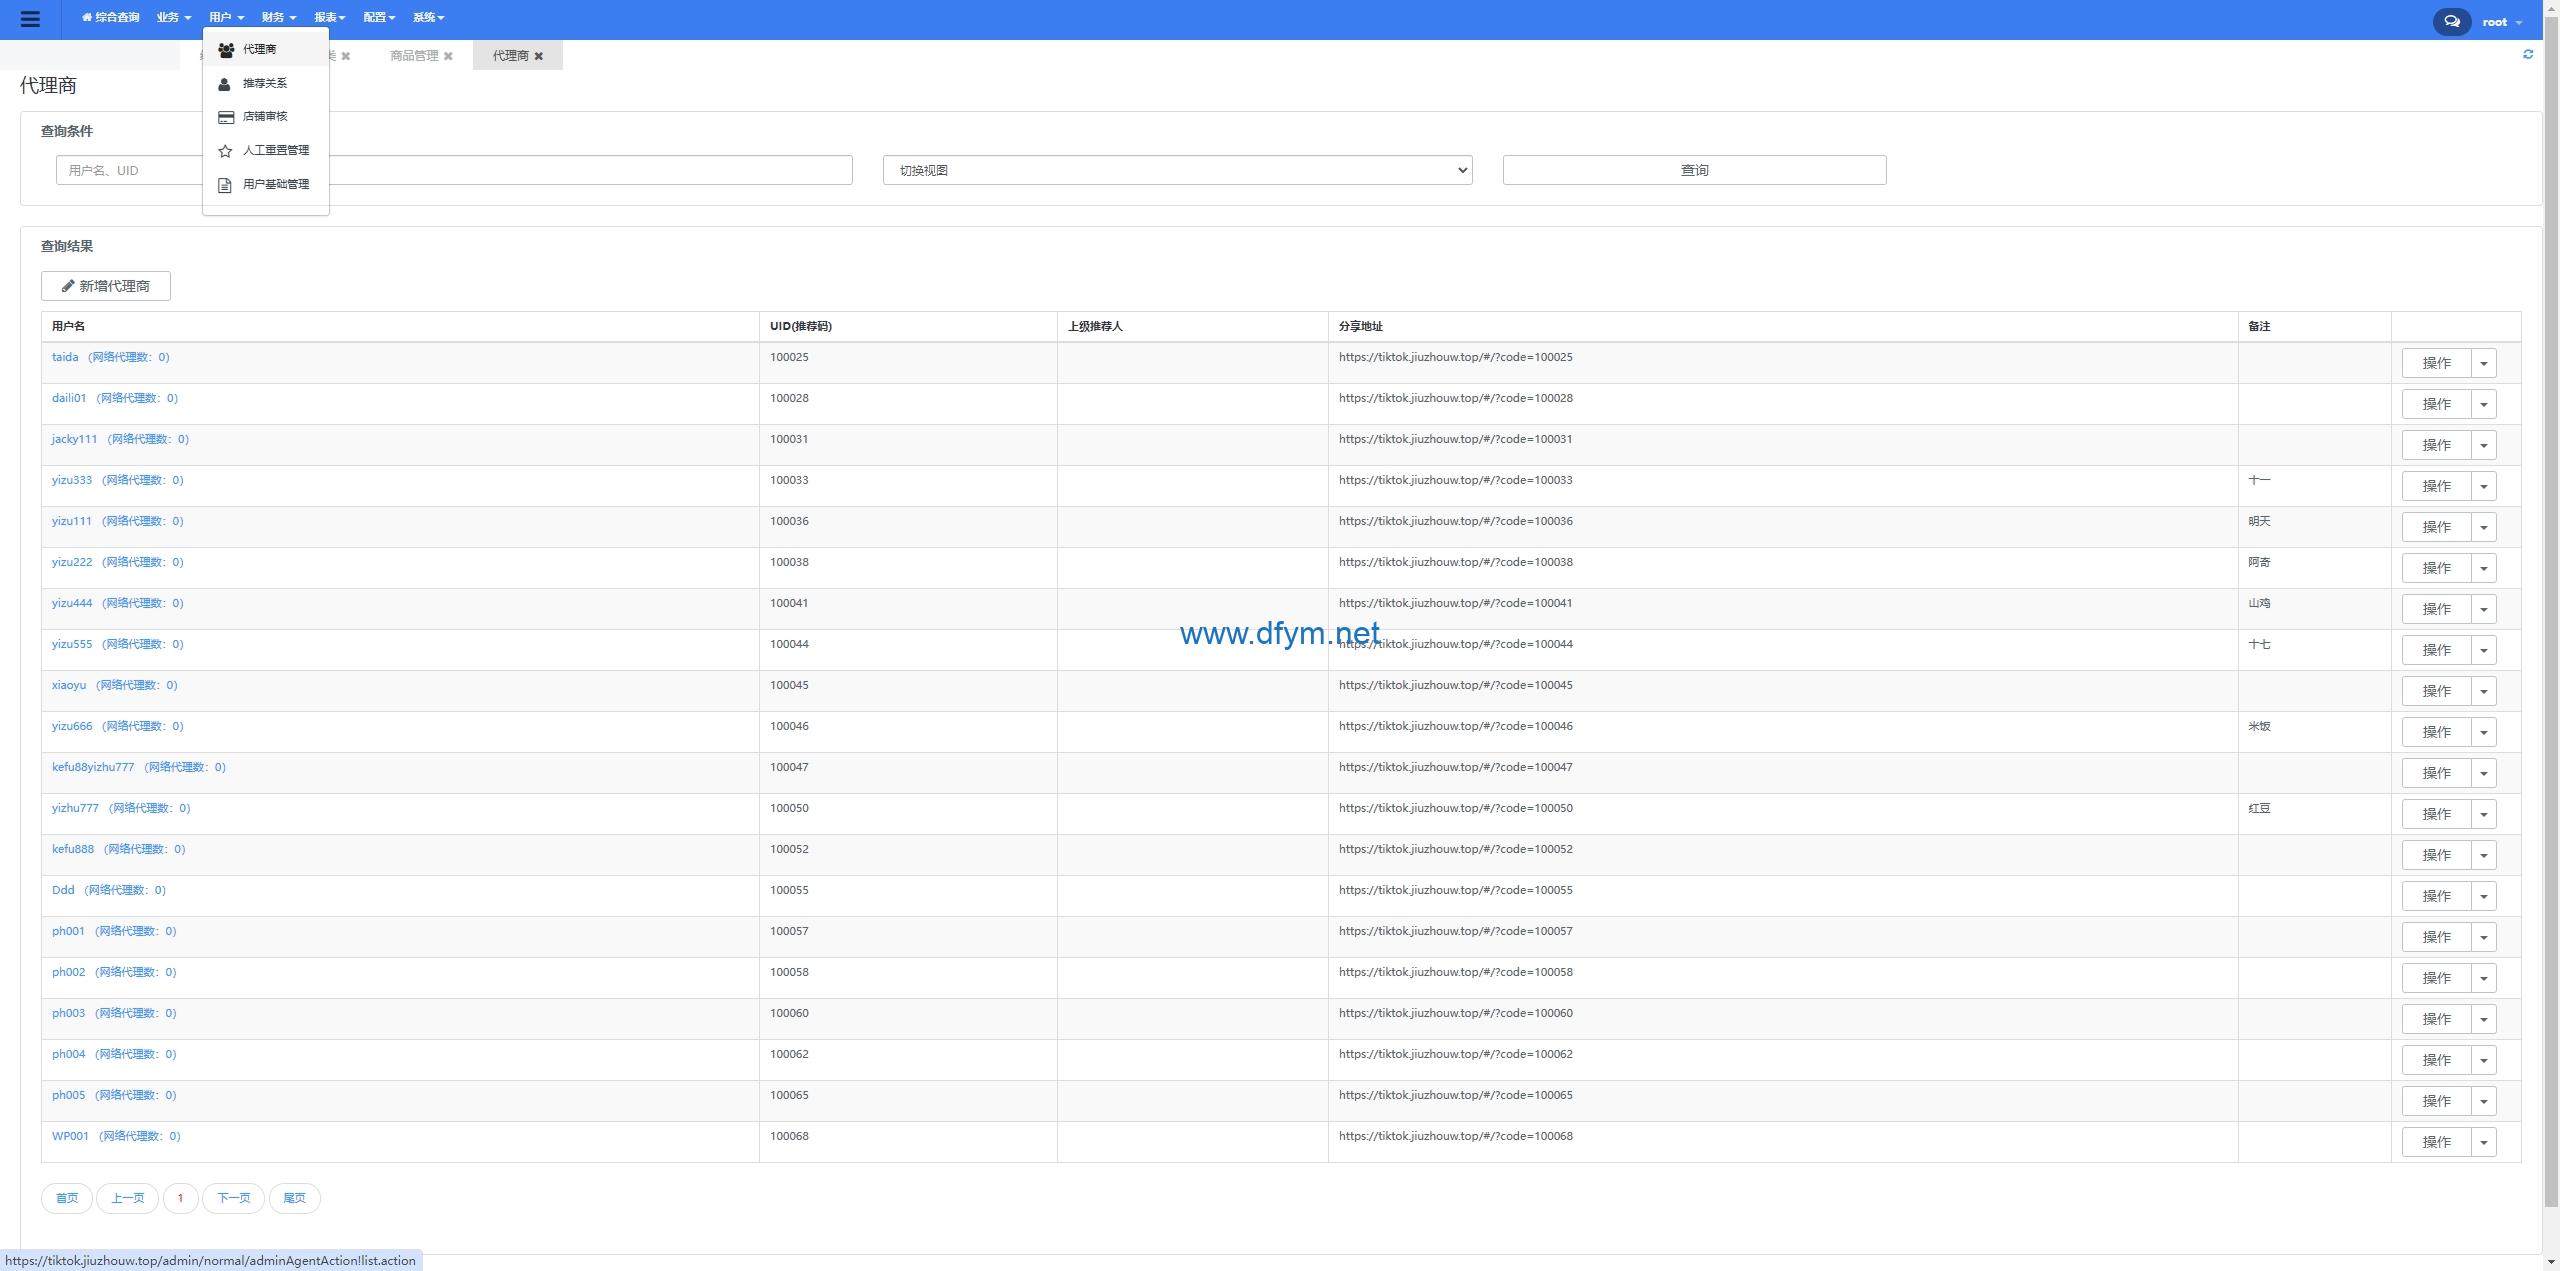Open the taida agent link
The width and height of the screenshot is (2560, 1271).
110,357
